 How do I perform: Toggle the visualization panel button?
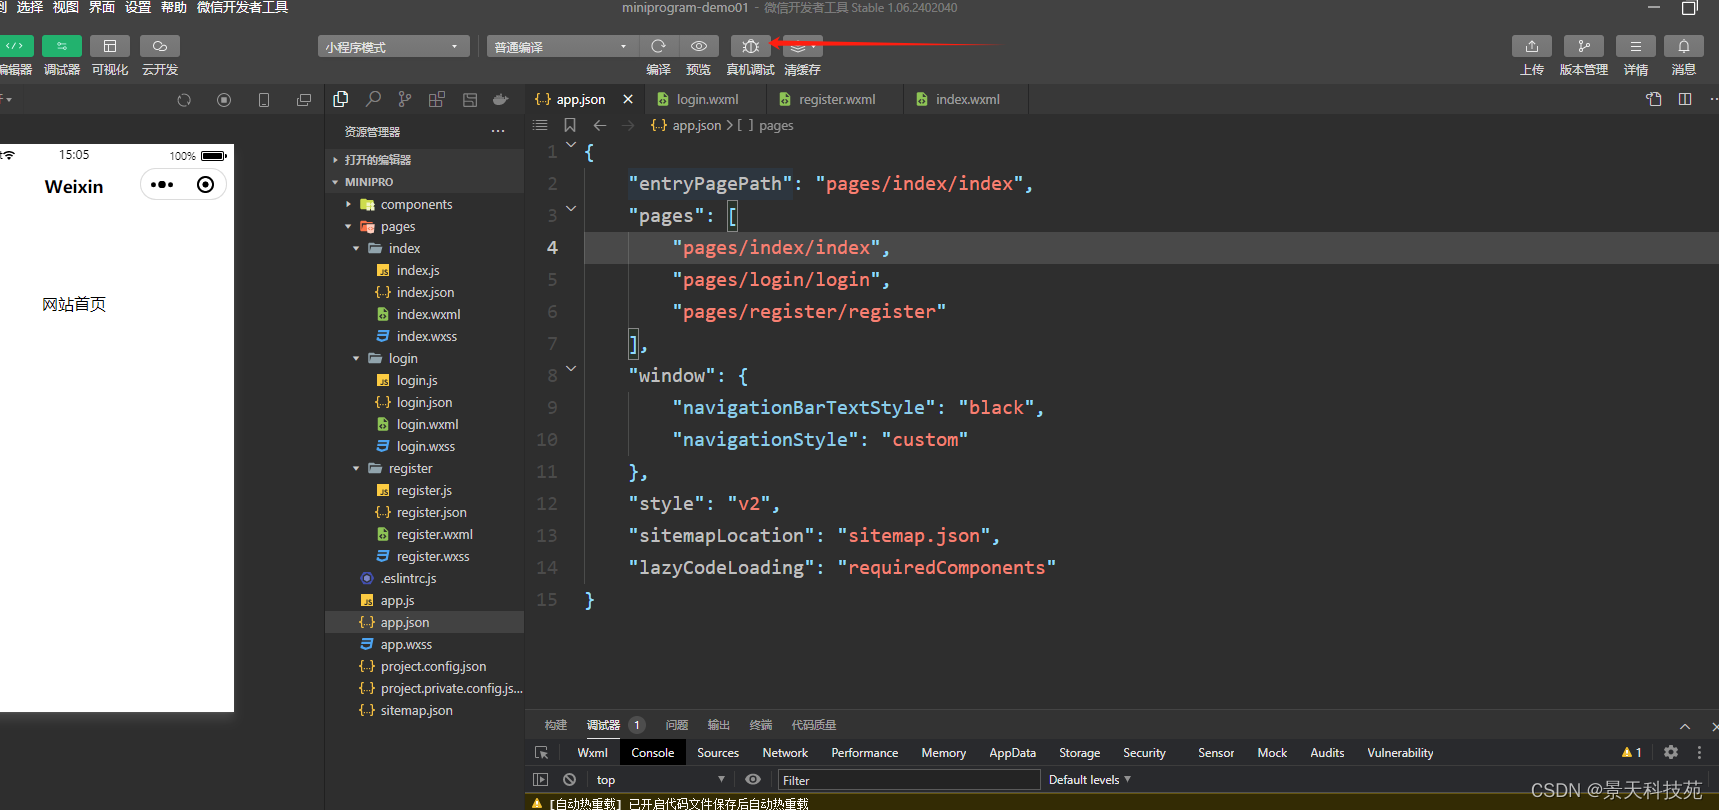pyautogui.click(x=110, y=46)
